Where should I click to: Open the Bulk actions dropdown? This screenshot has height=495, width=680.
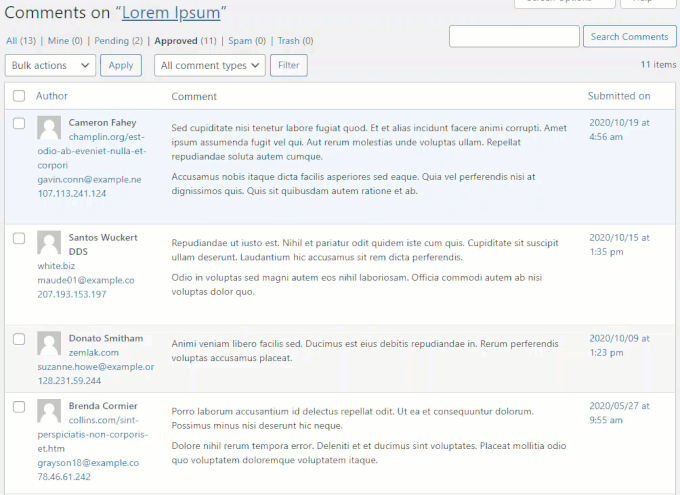tap(50, 66)
